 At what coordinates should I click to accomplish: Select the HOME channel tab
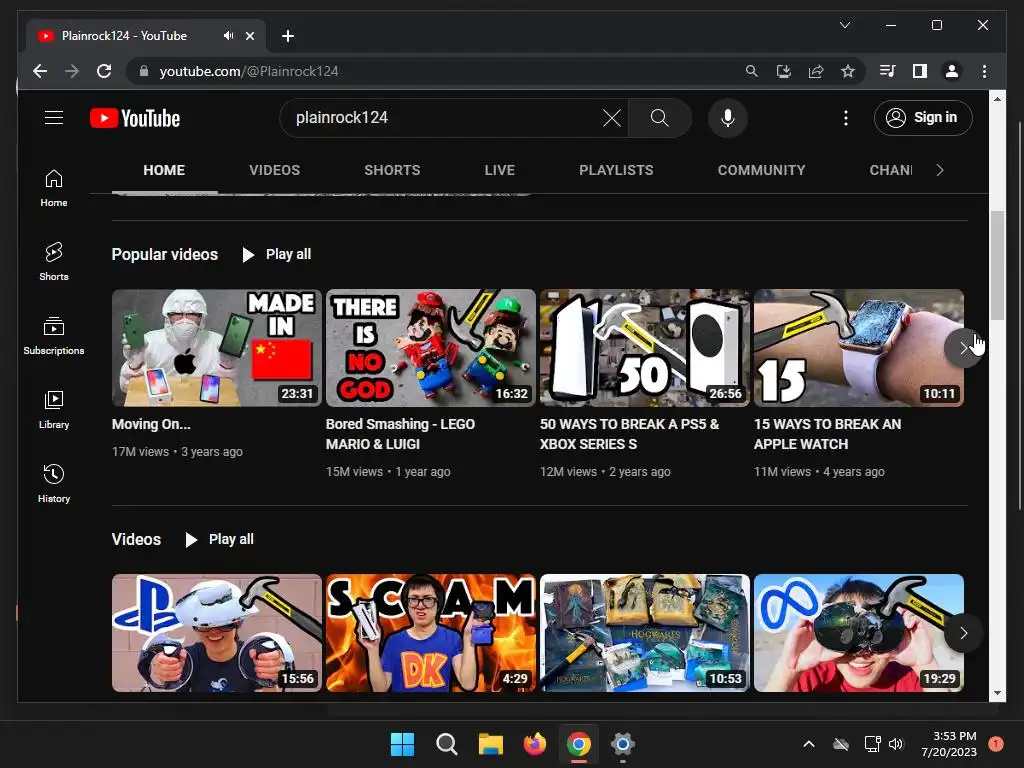[164, 170]
